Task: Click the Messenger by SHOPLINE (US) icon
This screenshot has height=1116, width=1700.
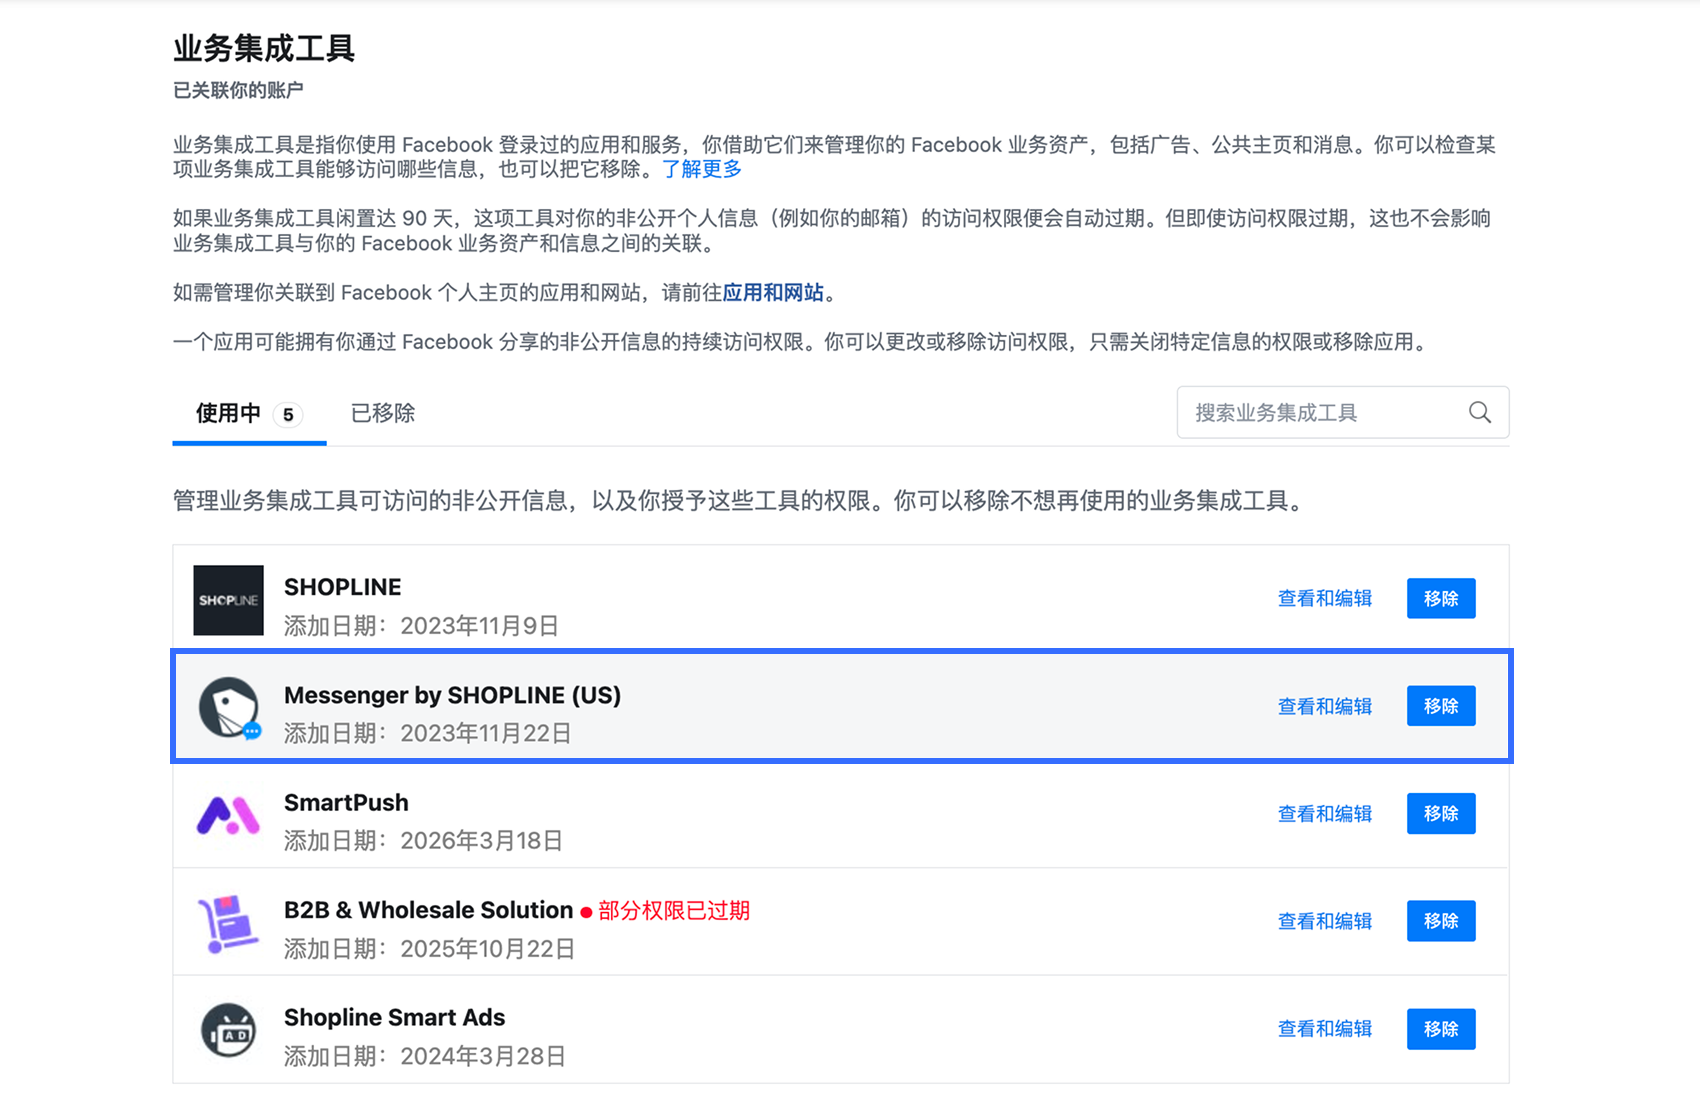Action: tap(229, 708)
